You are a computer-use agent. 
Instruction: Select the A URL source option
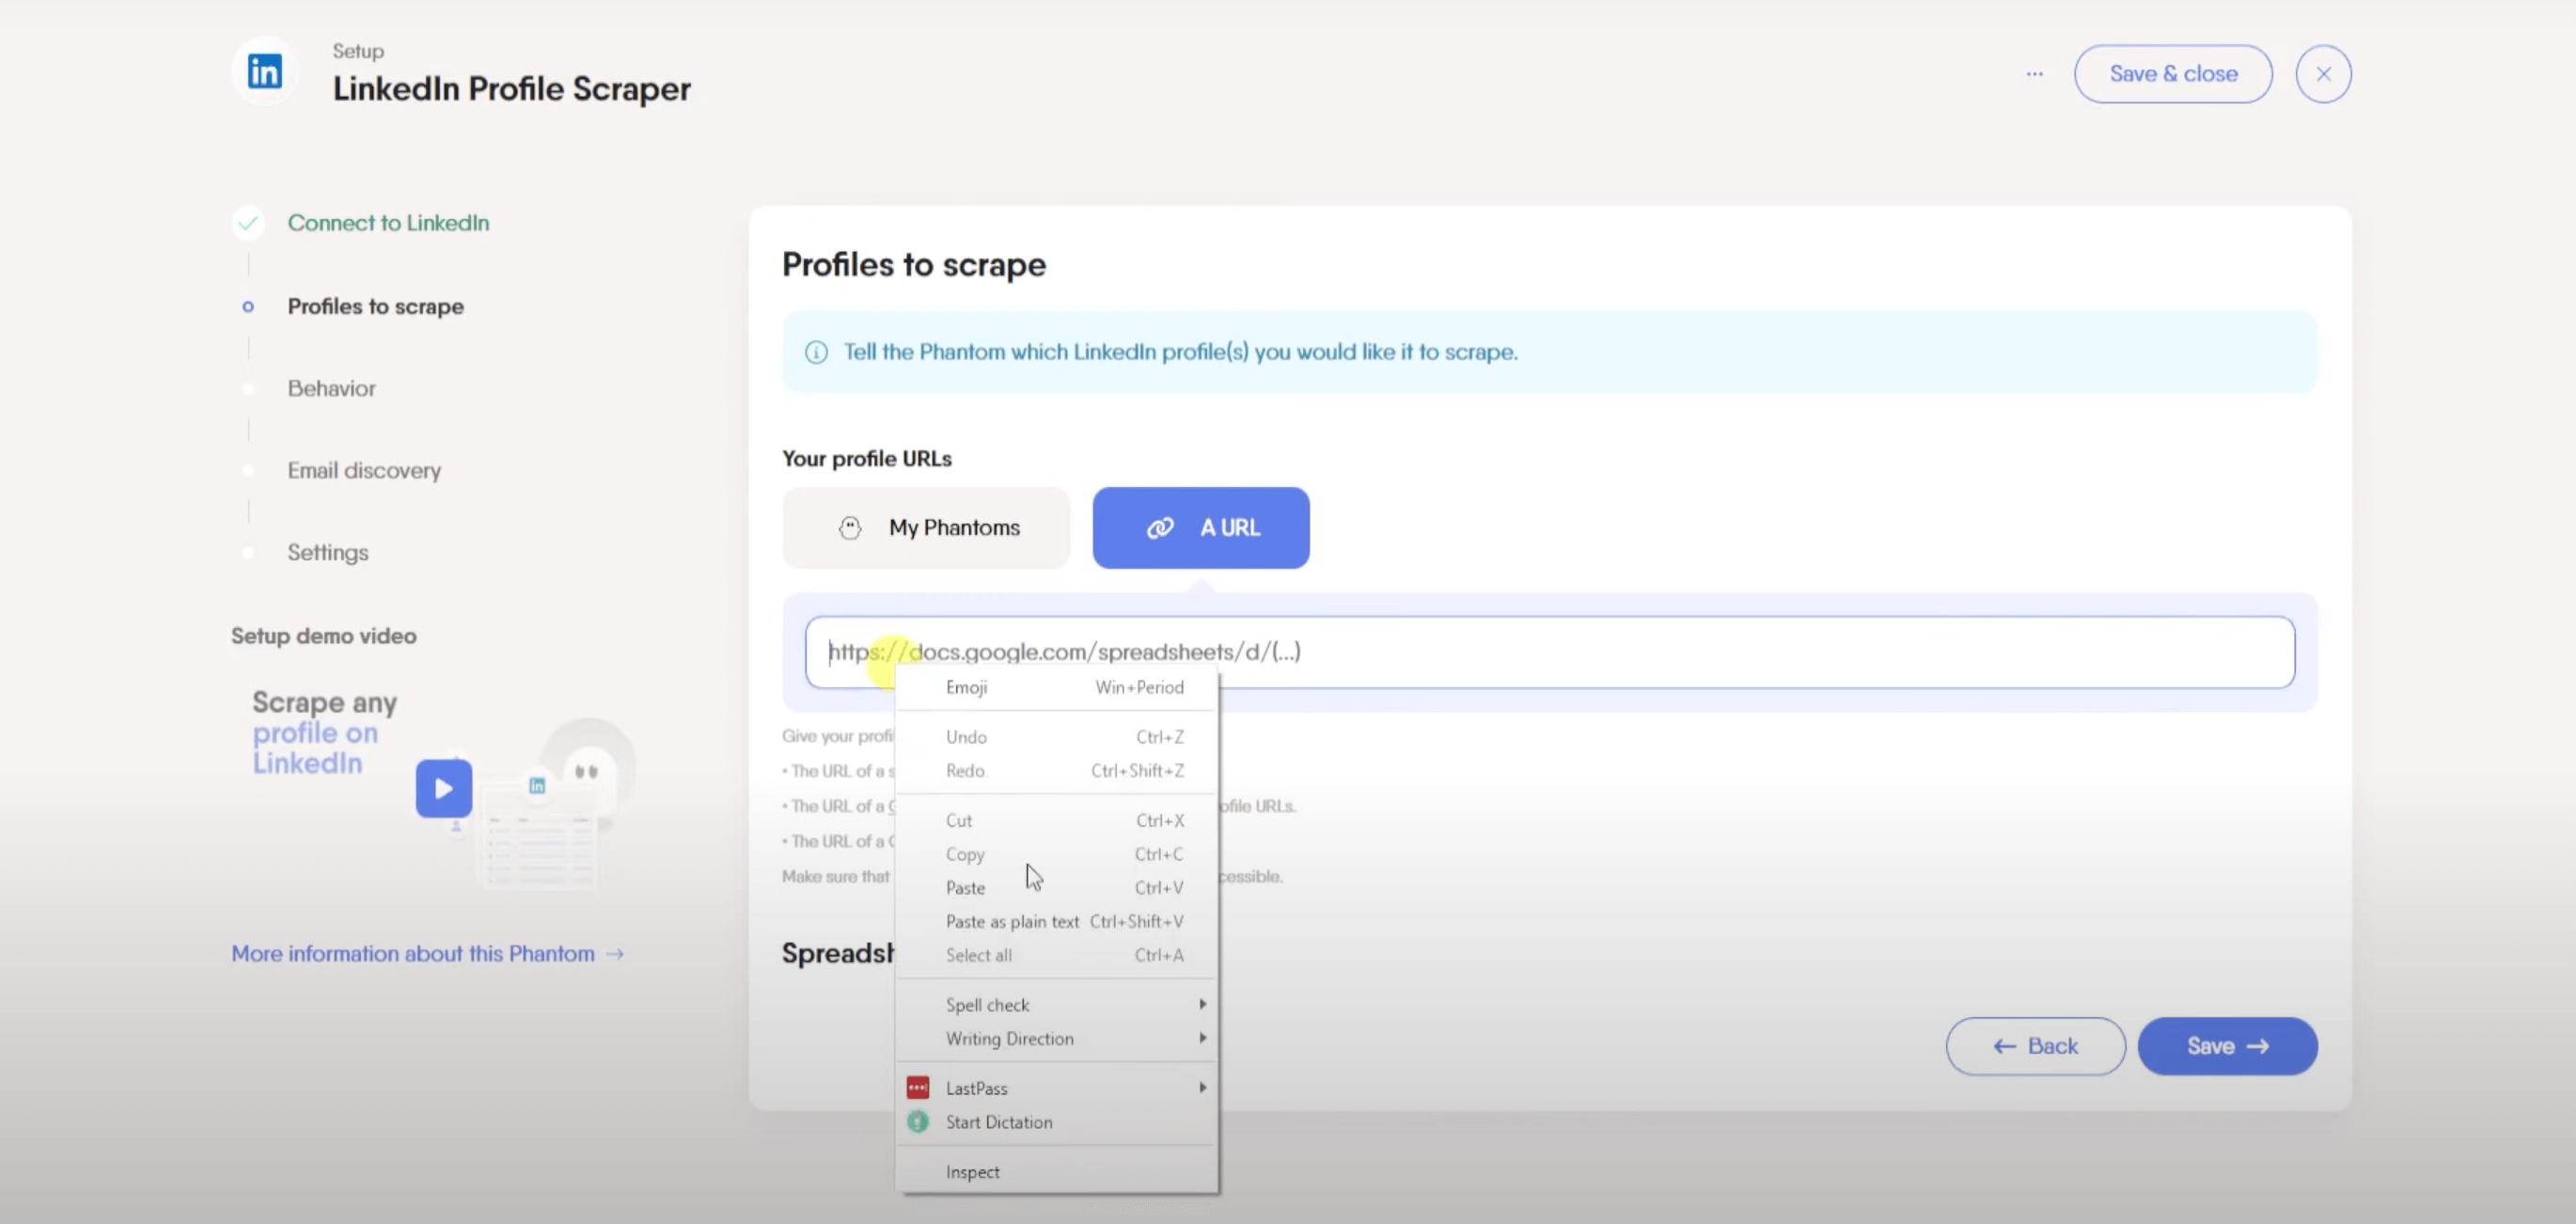tap(1200, 528)
